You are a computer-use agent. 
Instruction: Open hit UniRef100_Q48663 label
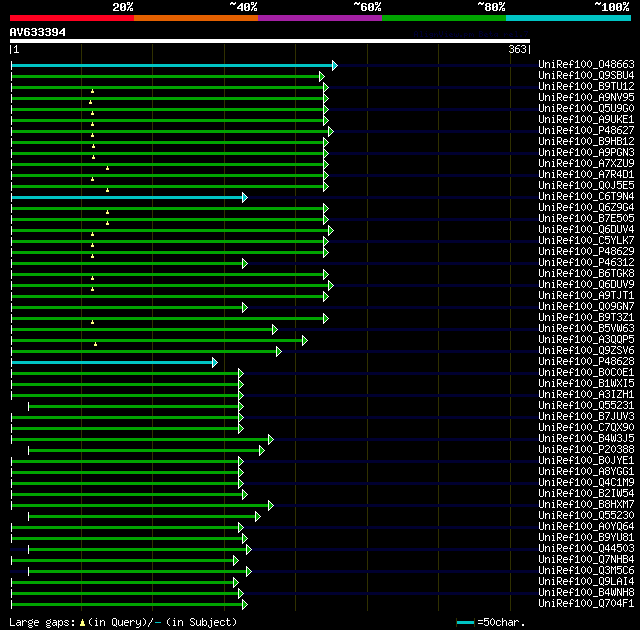586,64
